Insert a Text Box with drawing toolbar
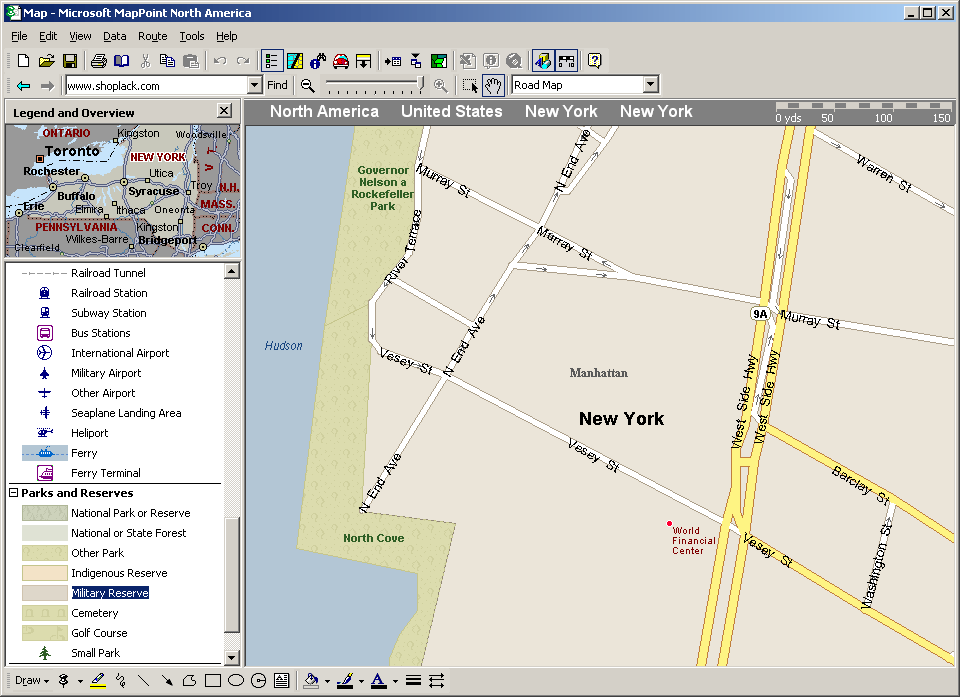Image resolution: width=960 pixels, height=697 pixels. [282, 680]
